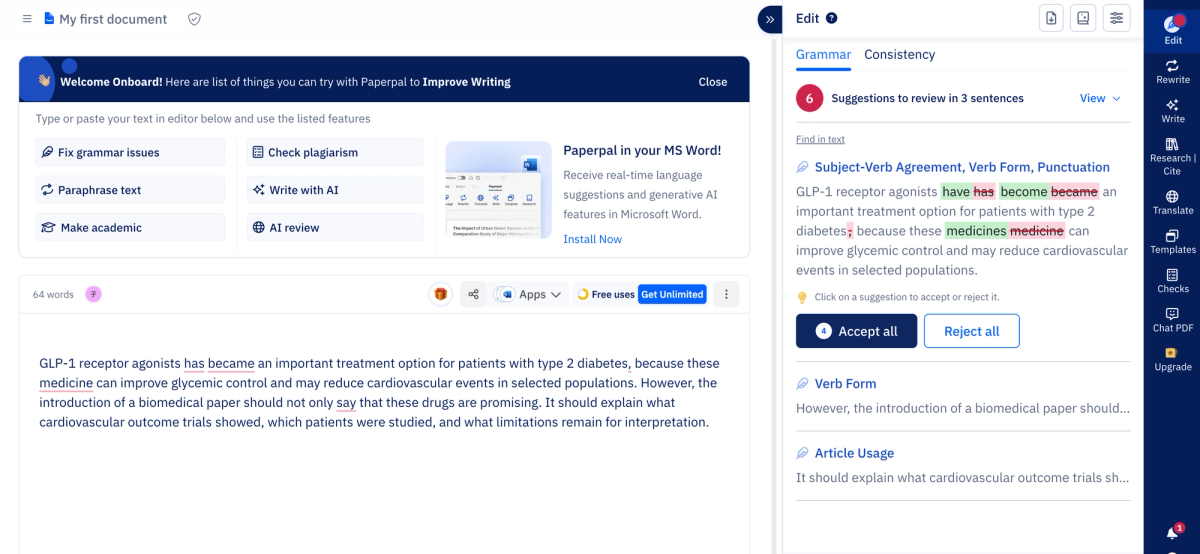Select AI review
This screenshot has width=1200, height=554.
[335, 227]
